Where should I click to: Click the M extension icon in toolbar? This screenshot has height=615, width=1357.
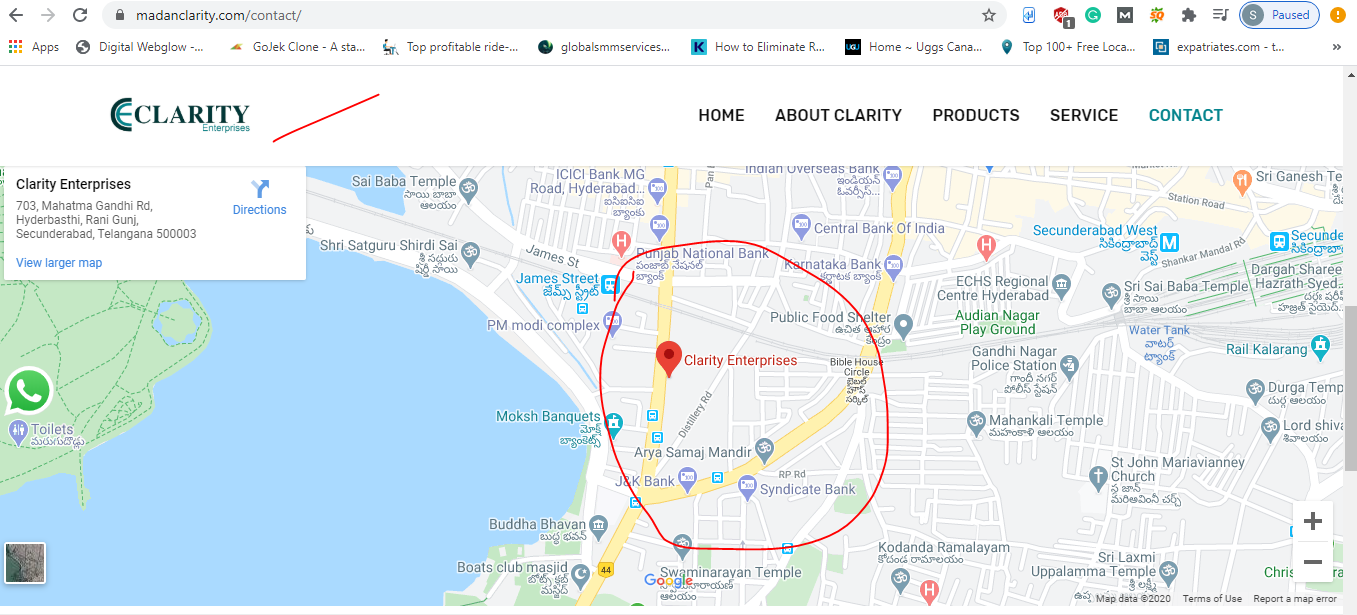click(x=1125, y=15)
